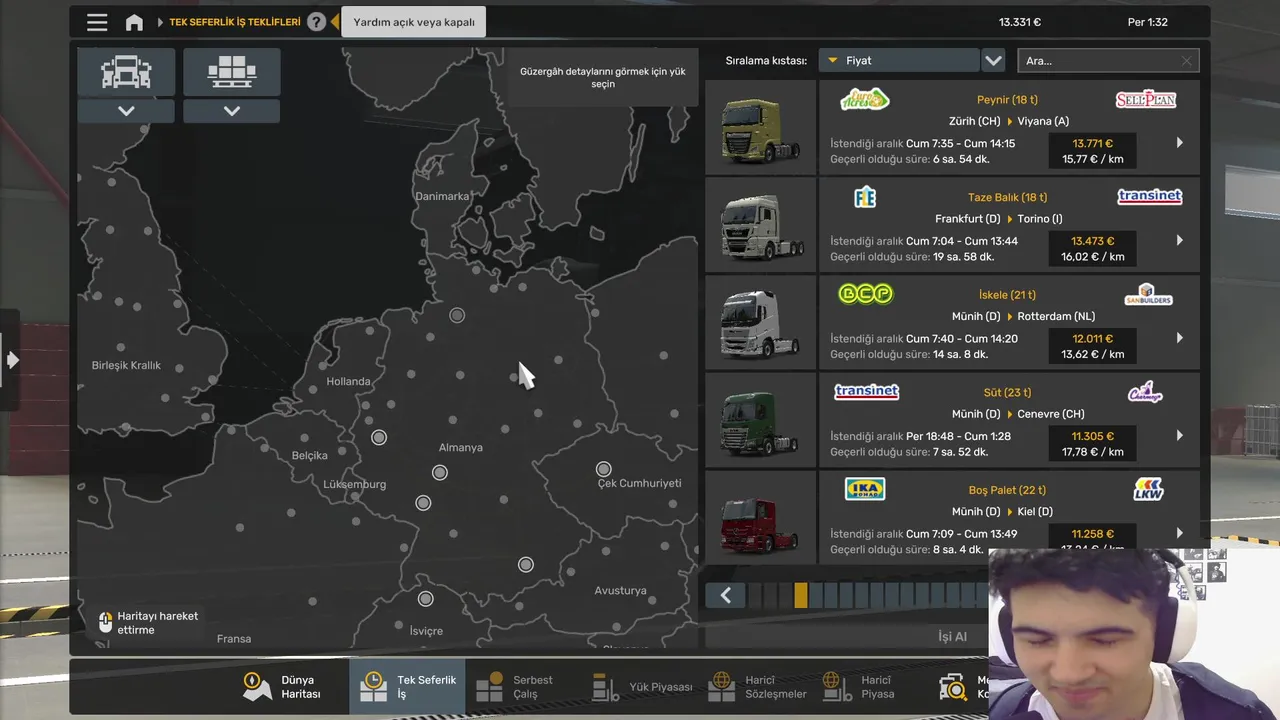Screen dimensions: 1280x720
Task: Select the İskele (21 t) job
Action: pos(1008,322)
